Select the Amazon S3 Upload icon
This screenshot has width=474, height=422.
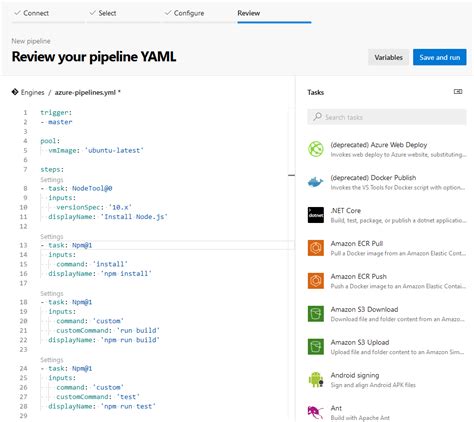point(316,347)
